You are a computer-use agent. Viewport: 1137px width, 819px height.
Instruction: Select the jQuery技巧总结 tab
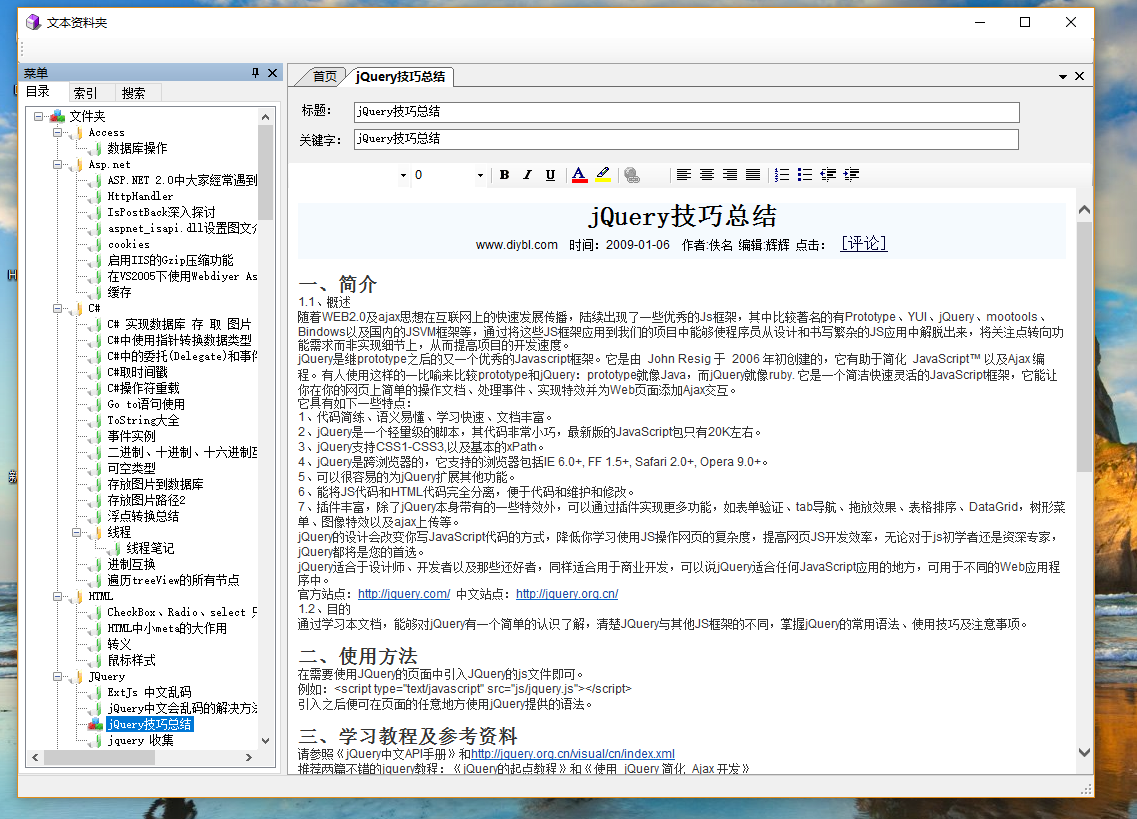point(400,76)
